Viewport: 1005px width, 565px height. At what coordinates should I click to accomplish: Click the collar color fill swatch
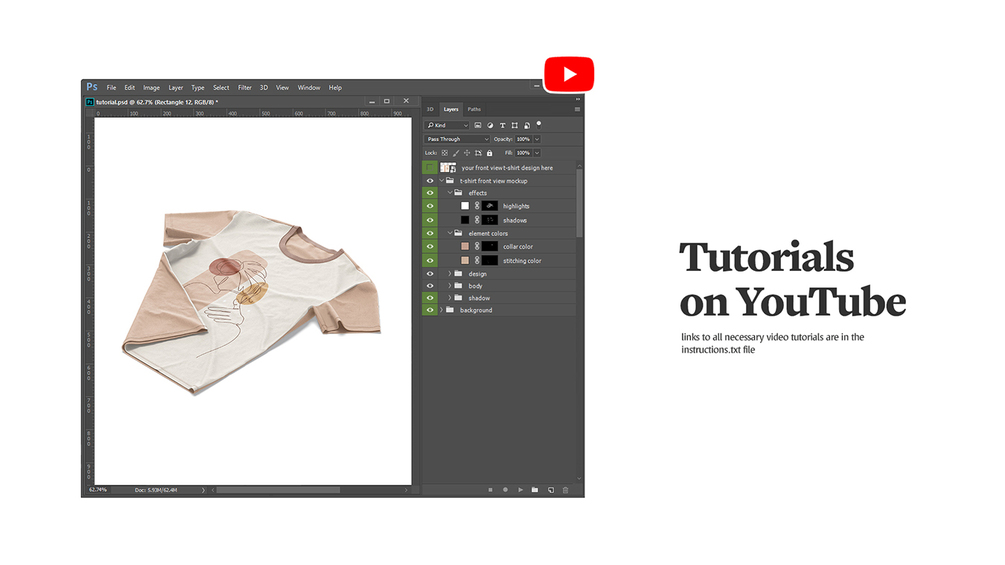coord(465,247)
